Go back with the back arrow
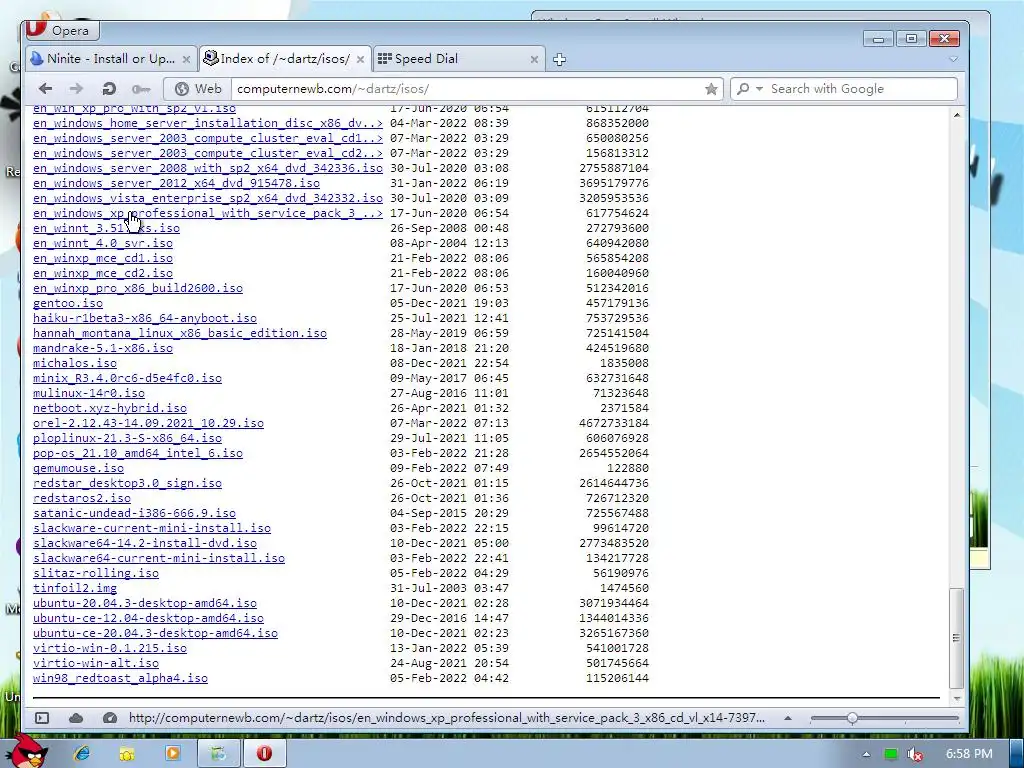 point(45,89)
